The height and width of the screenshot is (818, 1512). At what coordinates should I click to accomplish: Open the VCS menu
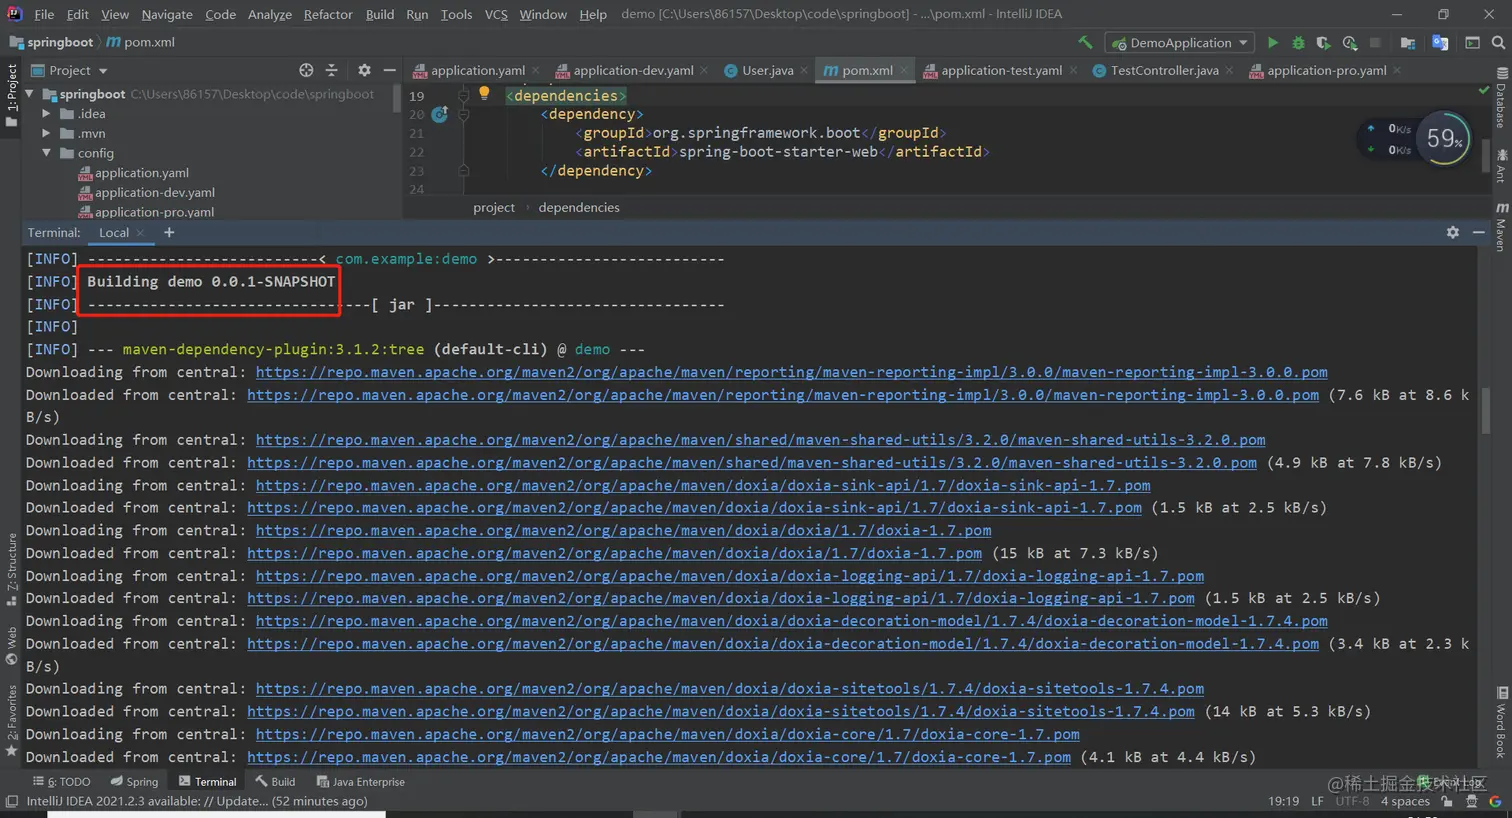[x=495, y=14]
